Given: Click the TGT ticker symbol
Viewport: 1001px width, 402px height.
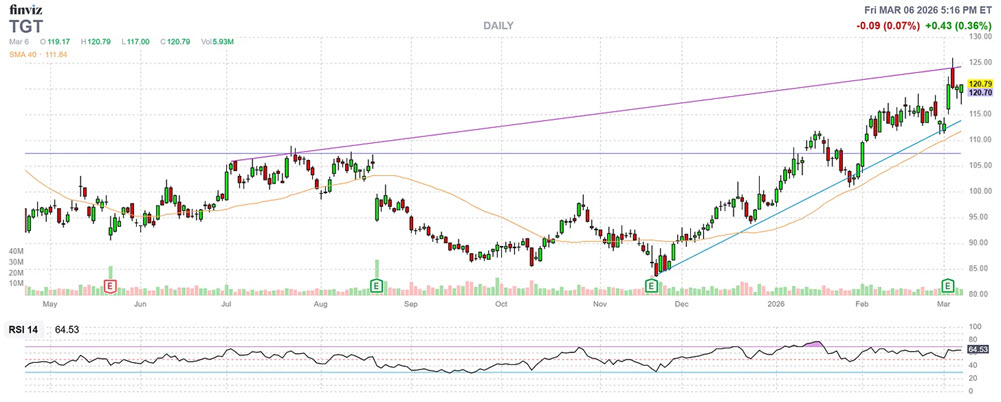Looking at the screenshot, I should tap(22, 26).
